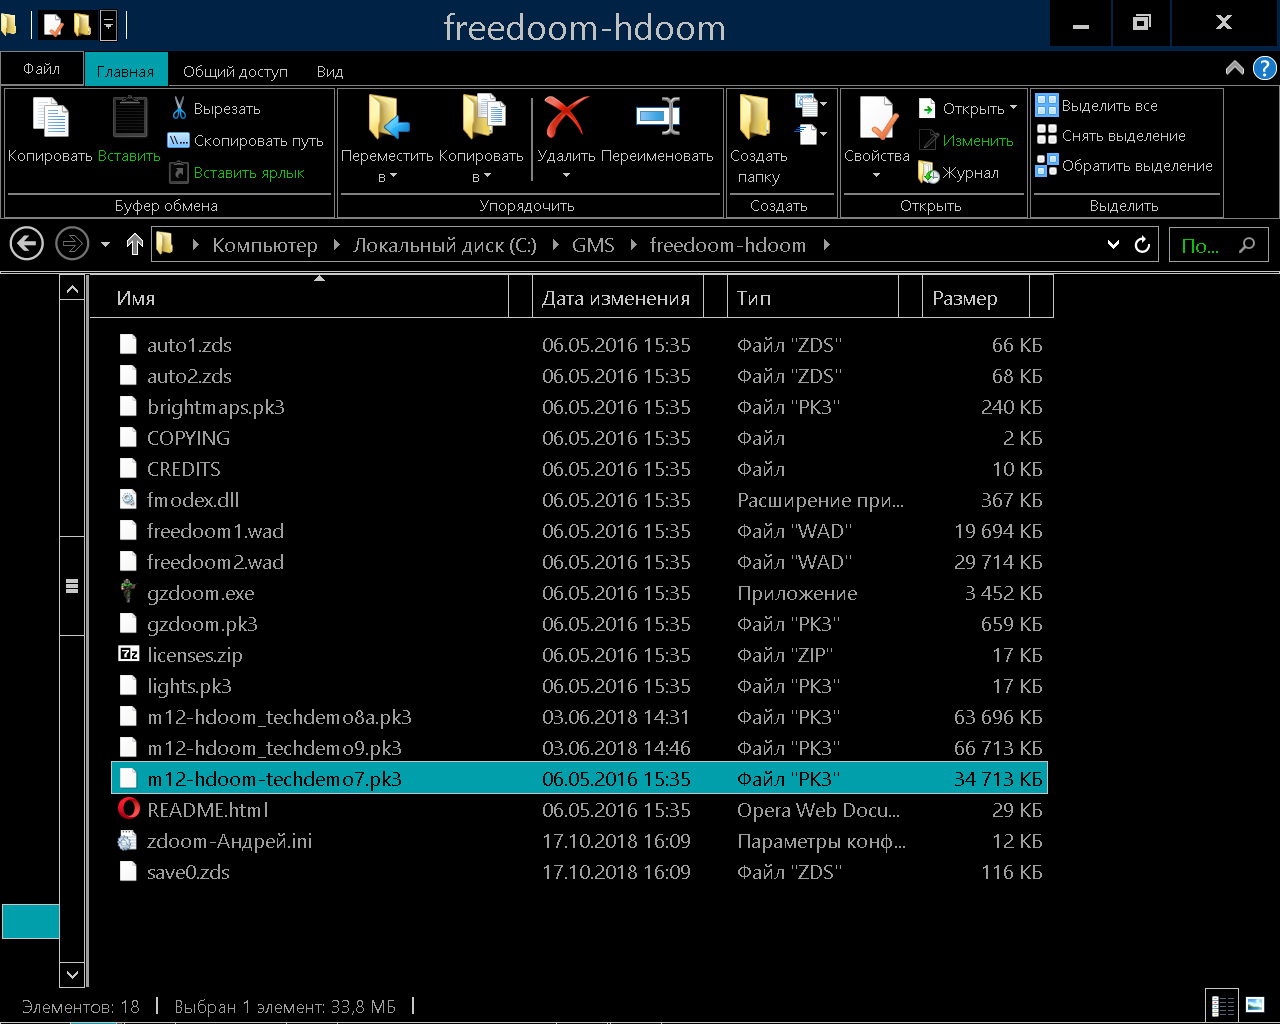The height and width of the screenshot is (1024, 1280).
Task: Click Copy path command
Action: tap(246, 140)
